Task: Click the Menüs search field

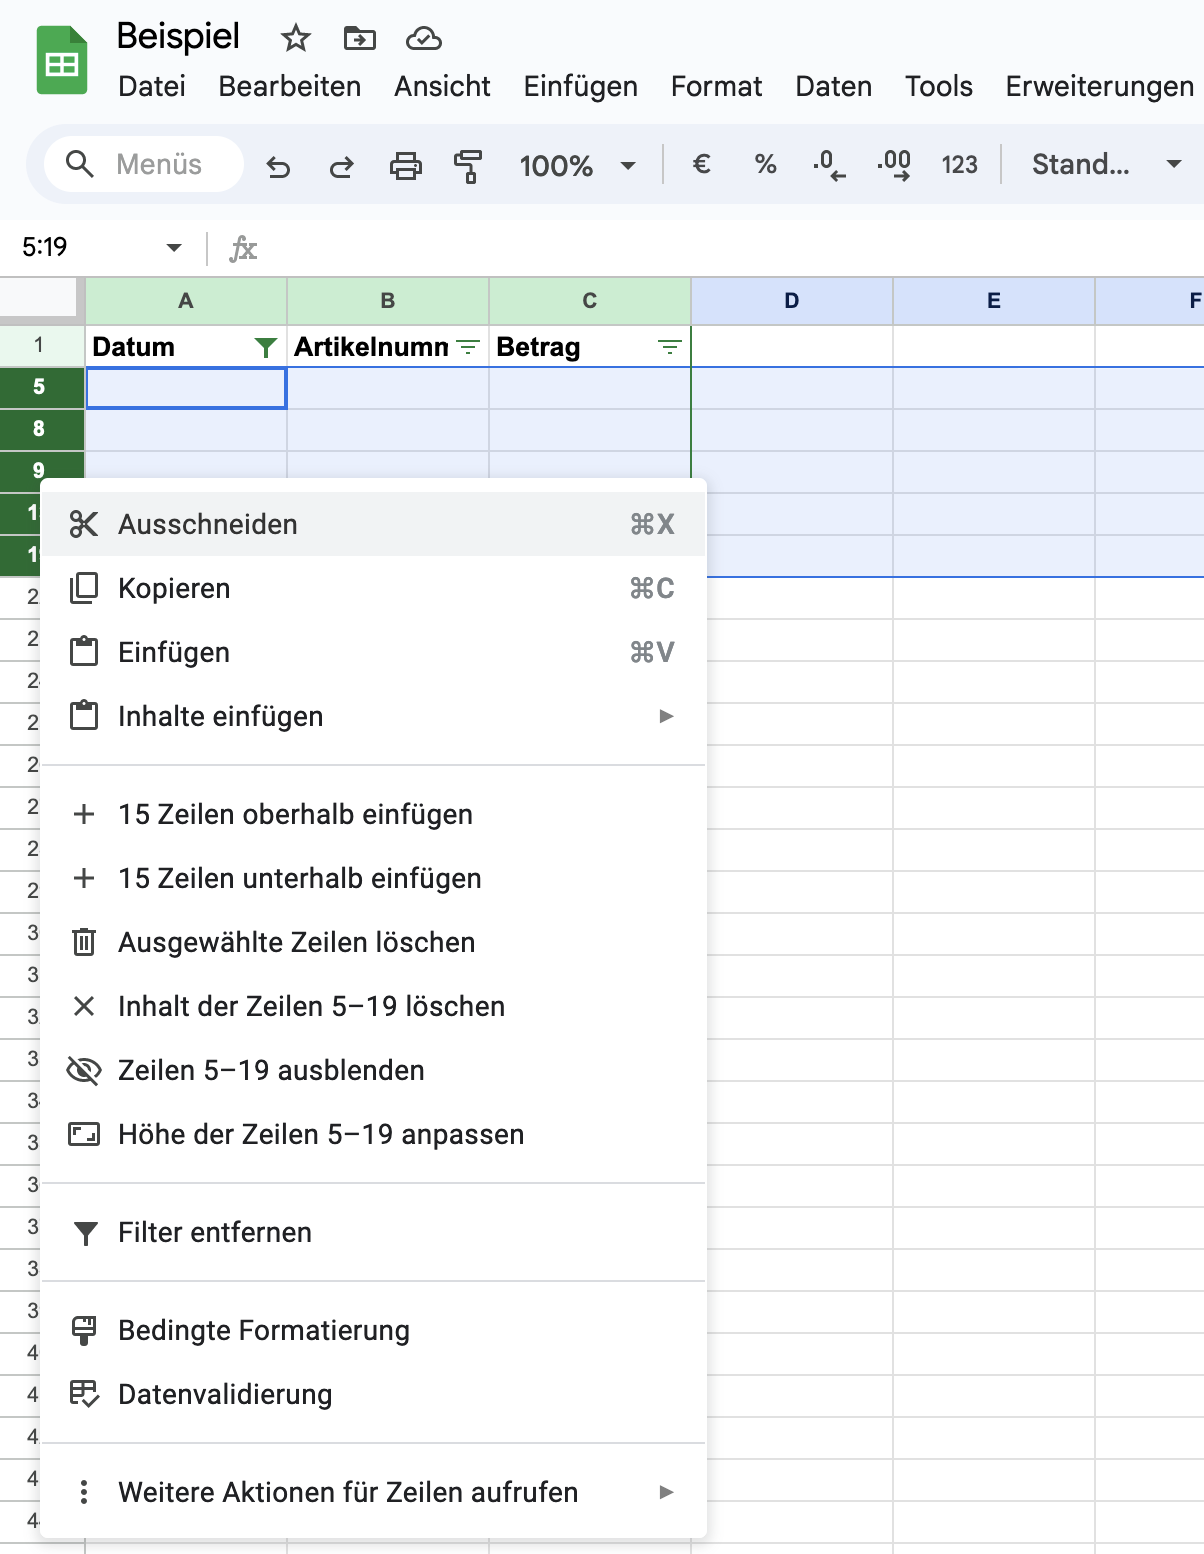Action: point(144,164)
